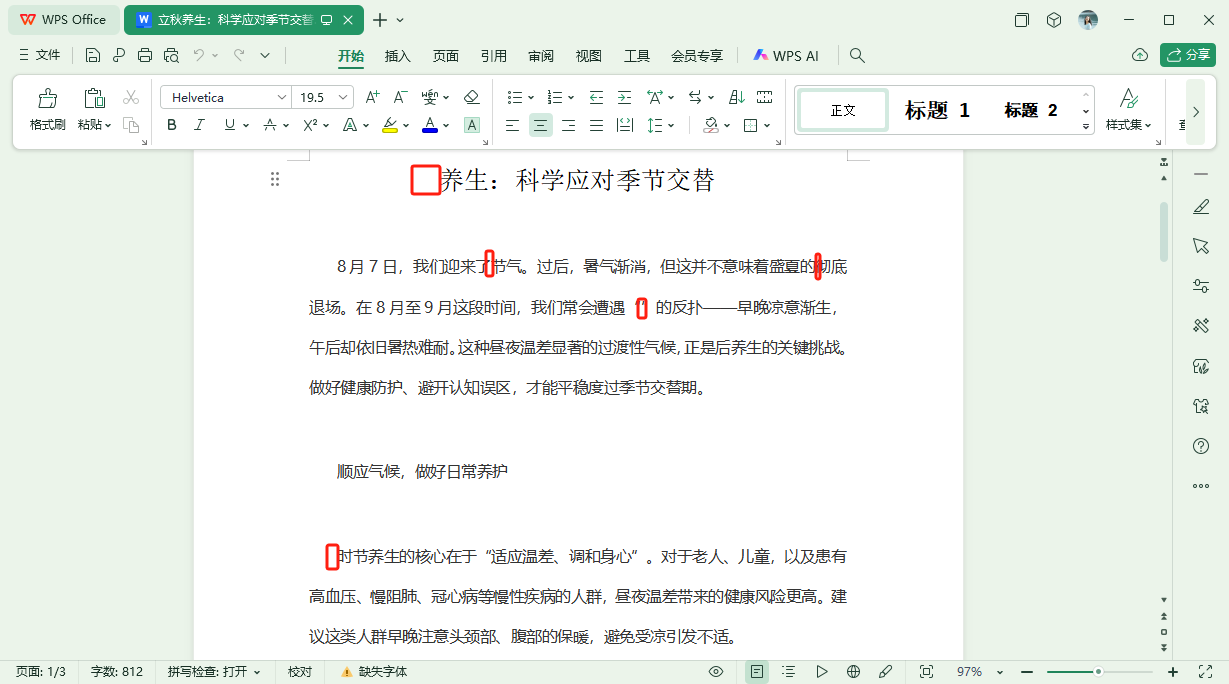The height and width of the screenshot is (684, 1229).
Task: Open the Find and Replace magnifier icon
Action: (857, 56)
